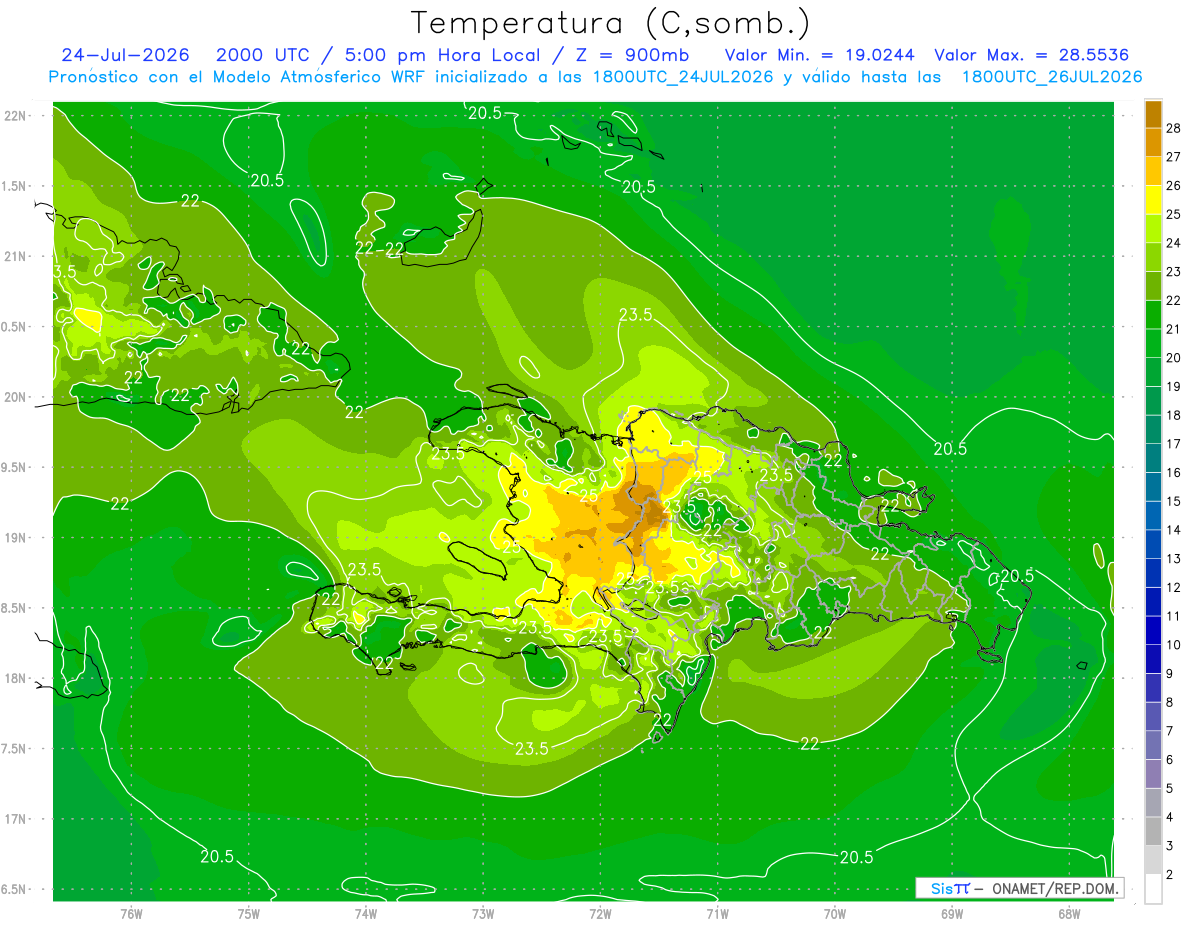Click the "14" label on the color scale

click(1174, 530)
